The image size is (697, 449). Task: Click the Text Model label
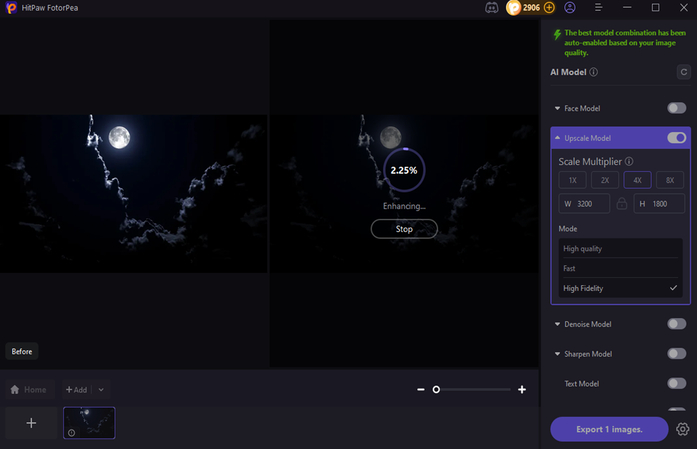[581, 384]
